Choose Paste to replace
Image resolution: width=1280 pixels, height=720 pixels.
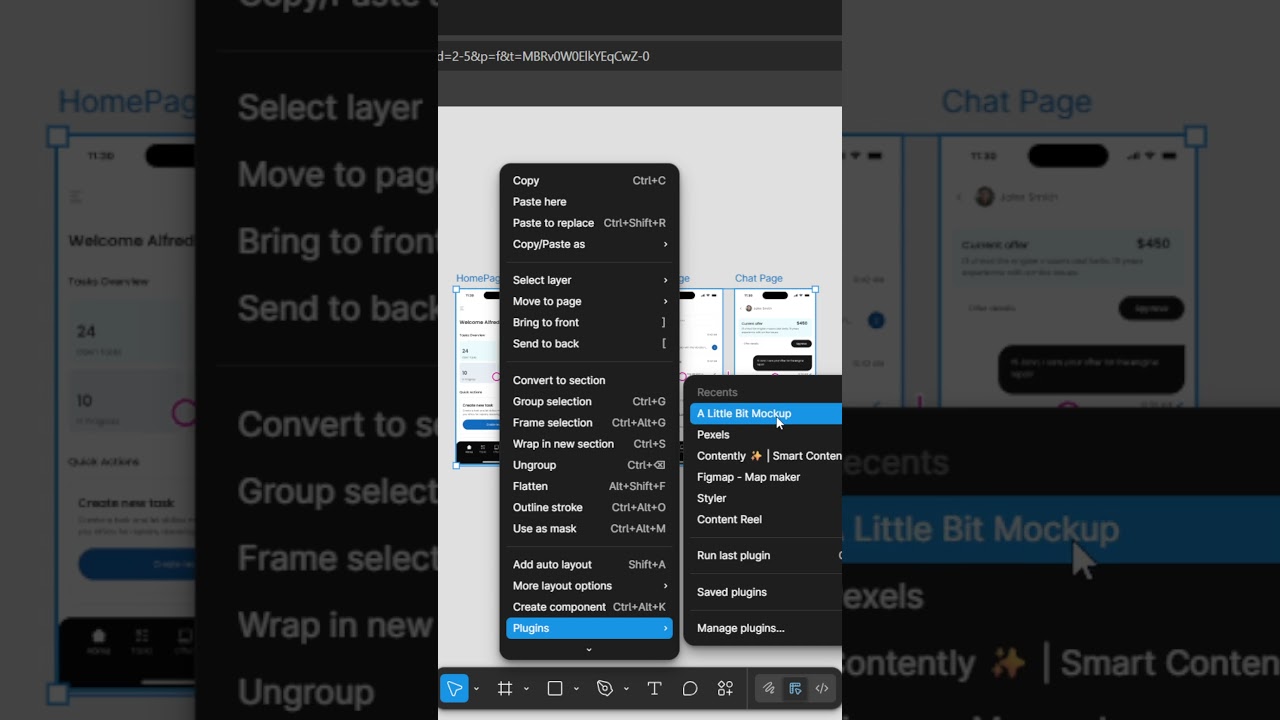click(x=589, y=223)
